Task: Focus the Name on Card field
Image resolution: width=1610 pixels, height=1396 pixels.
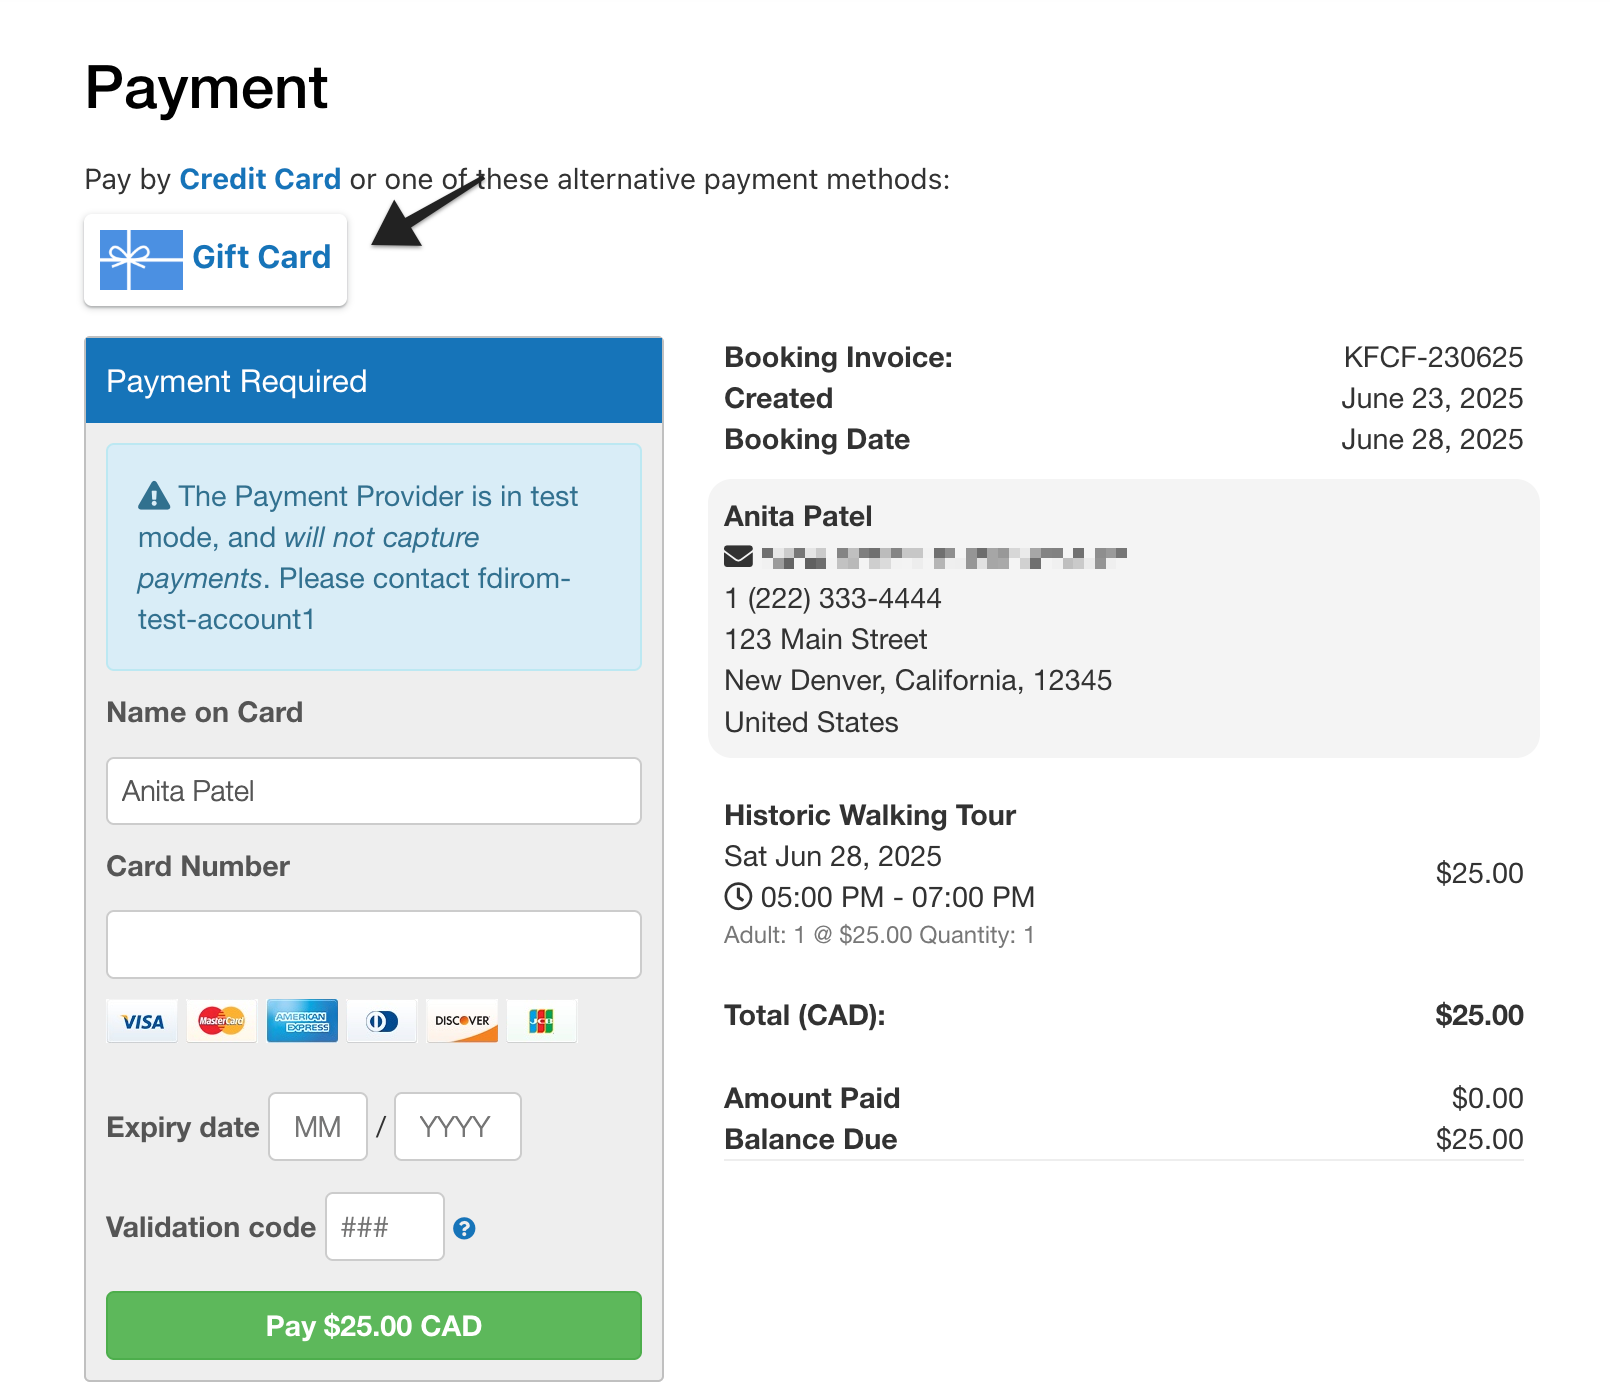Action: tap(374, 791)
